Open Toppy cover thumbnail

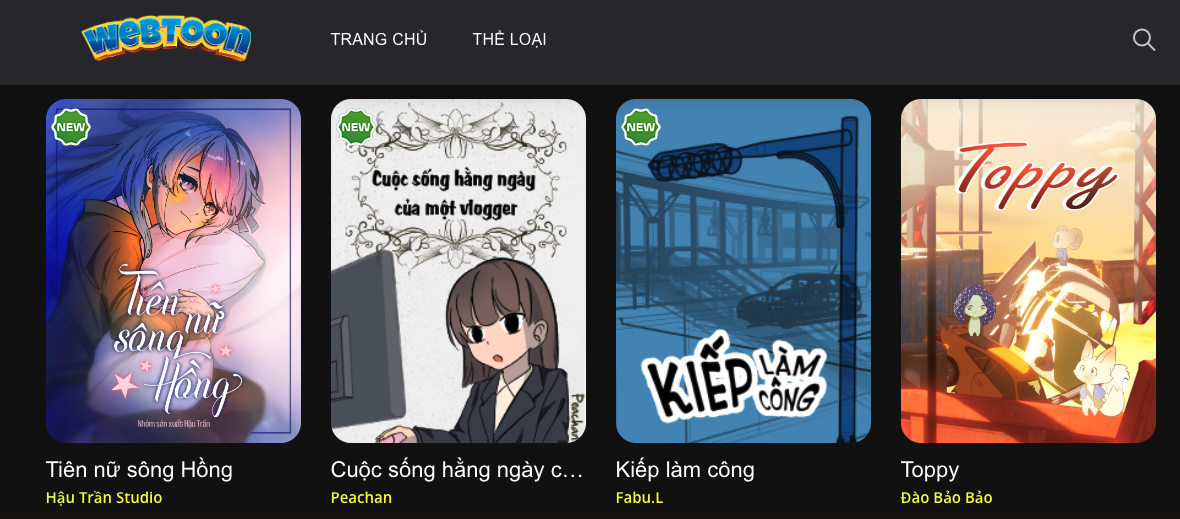coord(1028,271)
